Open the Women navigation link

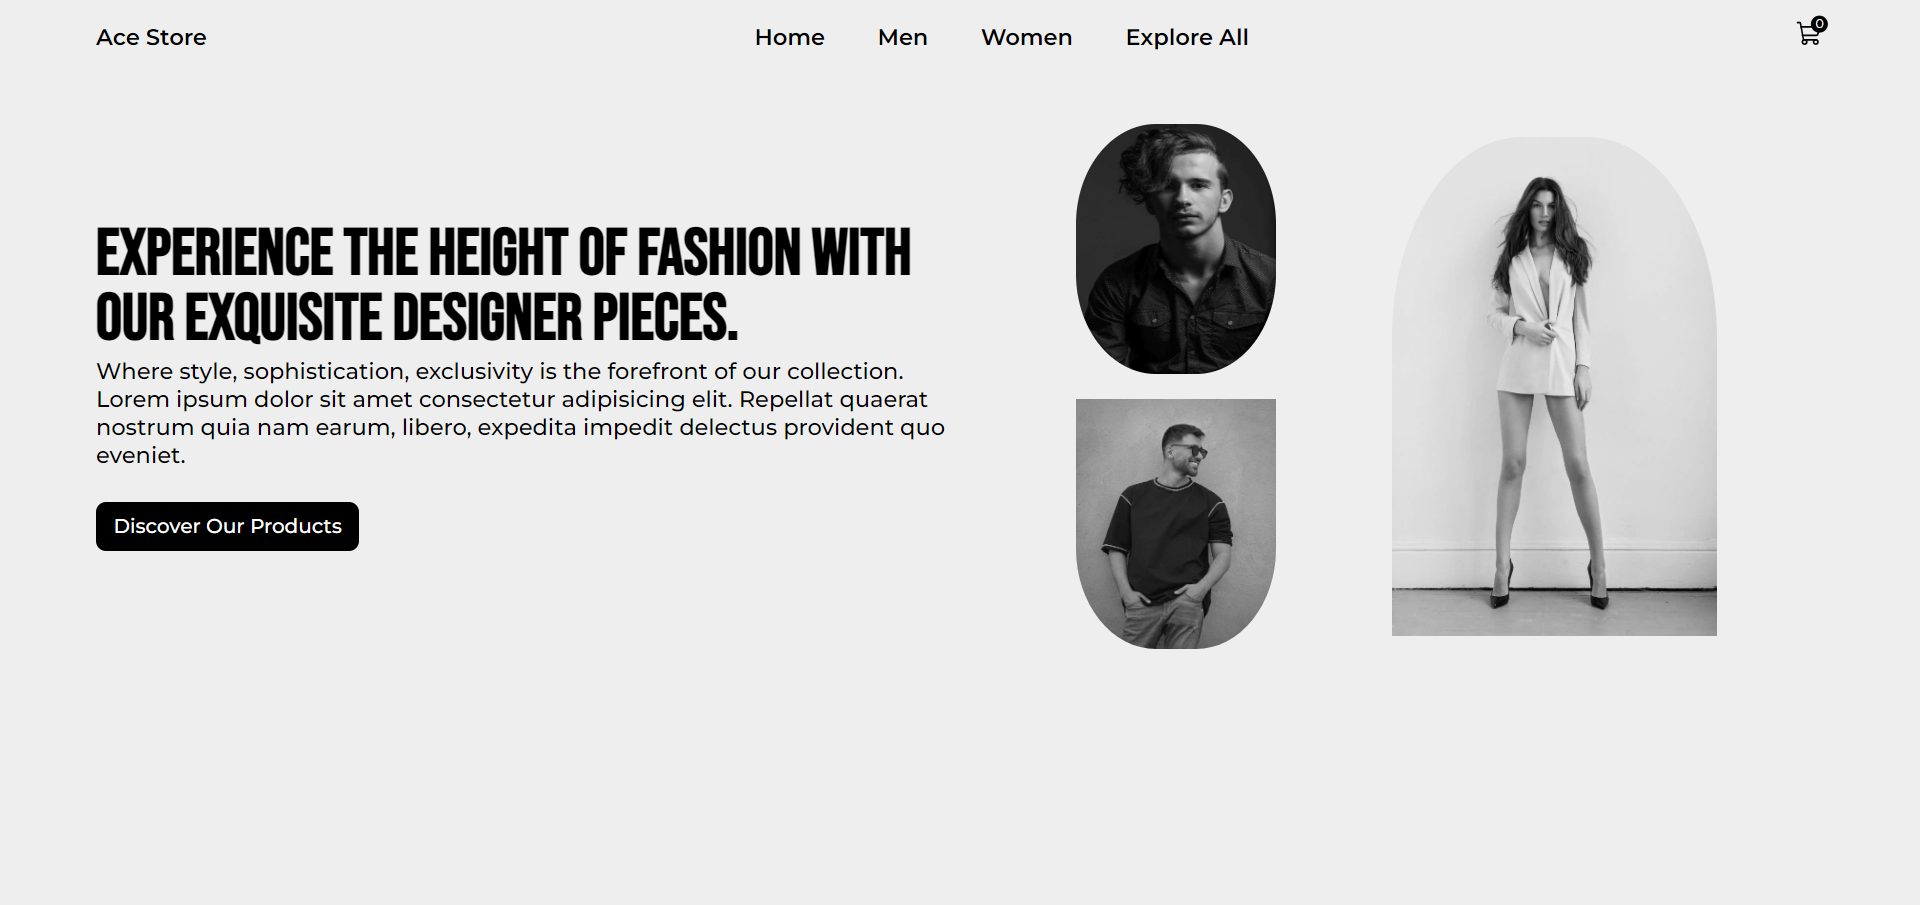[x=1026, y=37]
